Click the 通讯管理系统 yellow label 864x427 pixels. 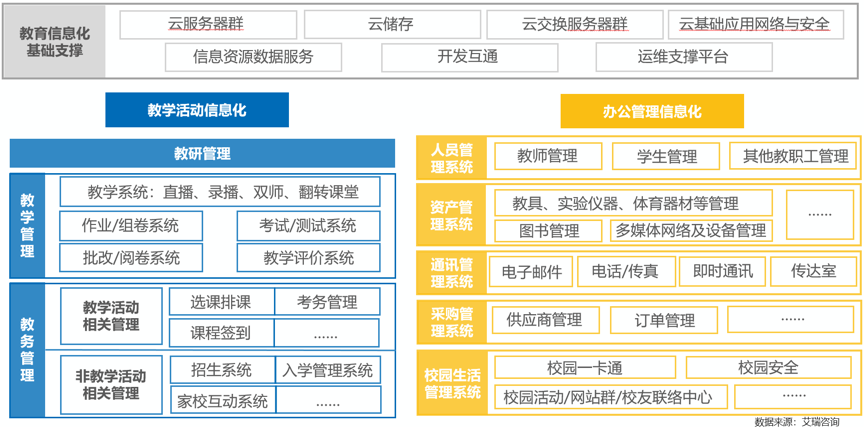click(x=451, y=272)
